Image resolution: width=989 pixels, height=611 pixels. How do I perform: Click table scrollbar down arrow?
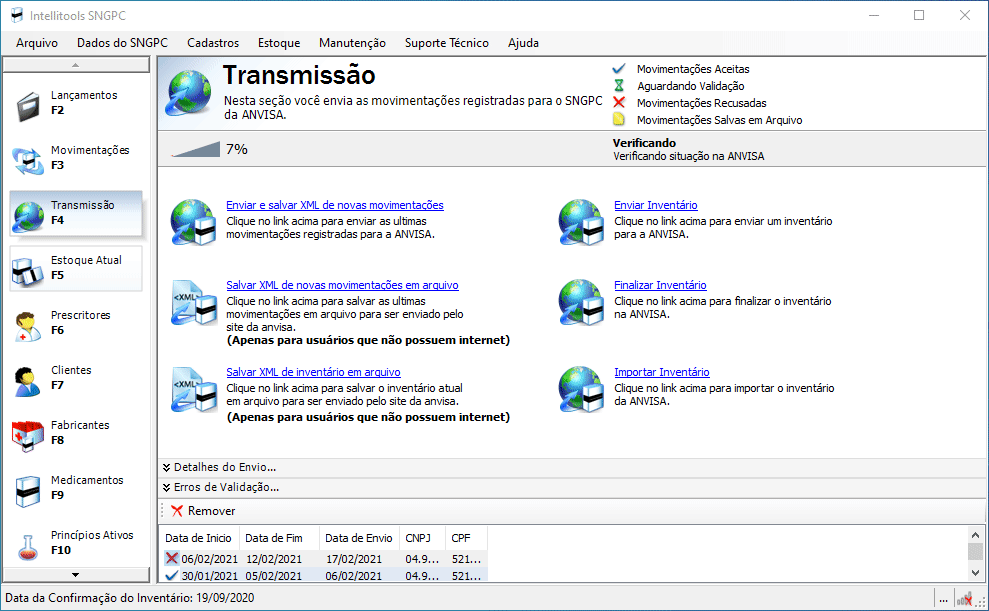tap(975, 573)
